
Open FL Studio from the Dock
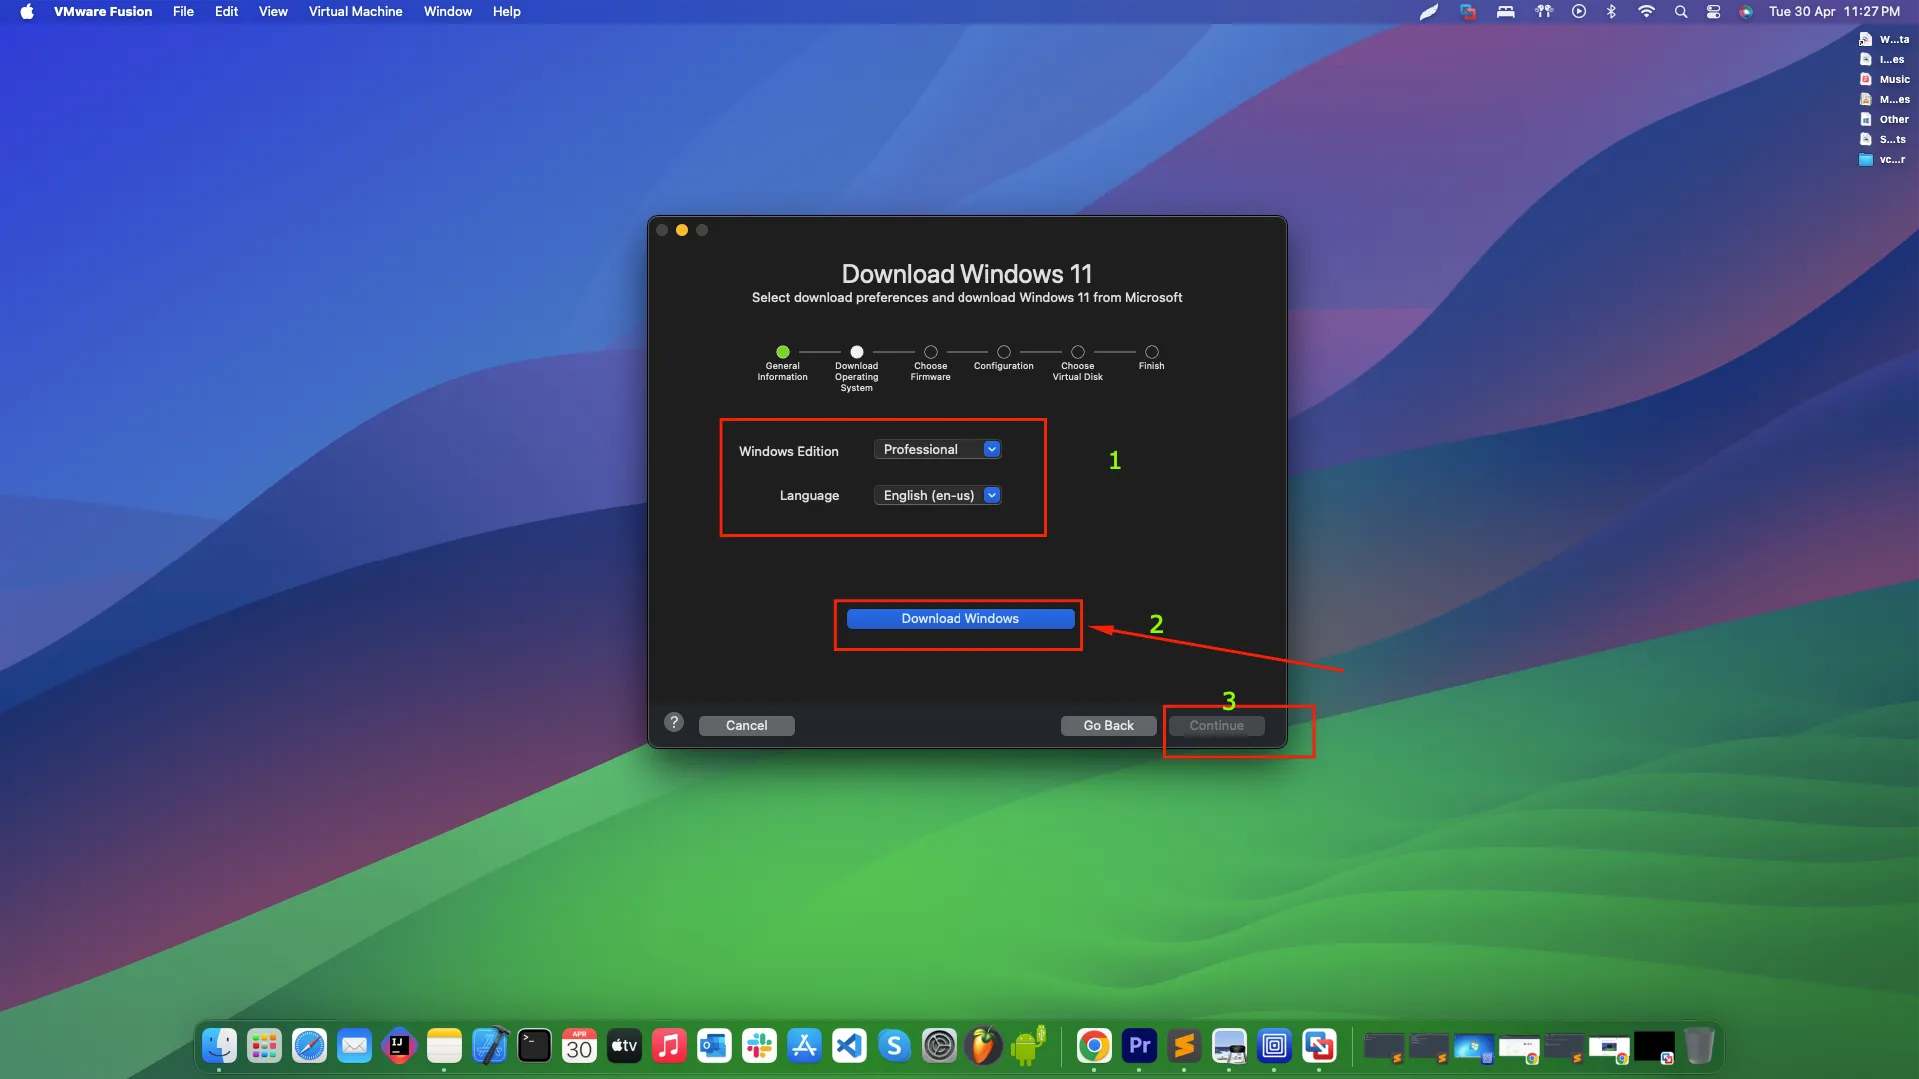point(984,1046)
